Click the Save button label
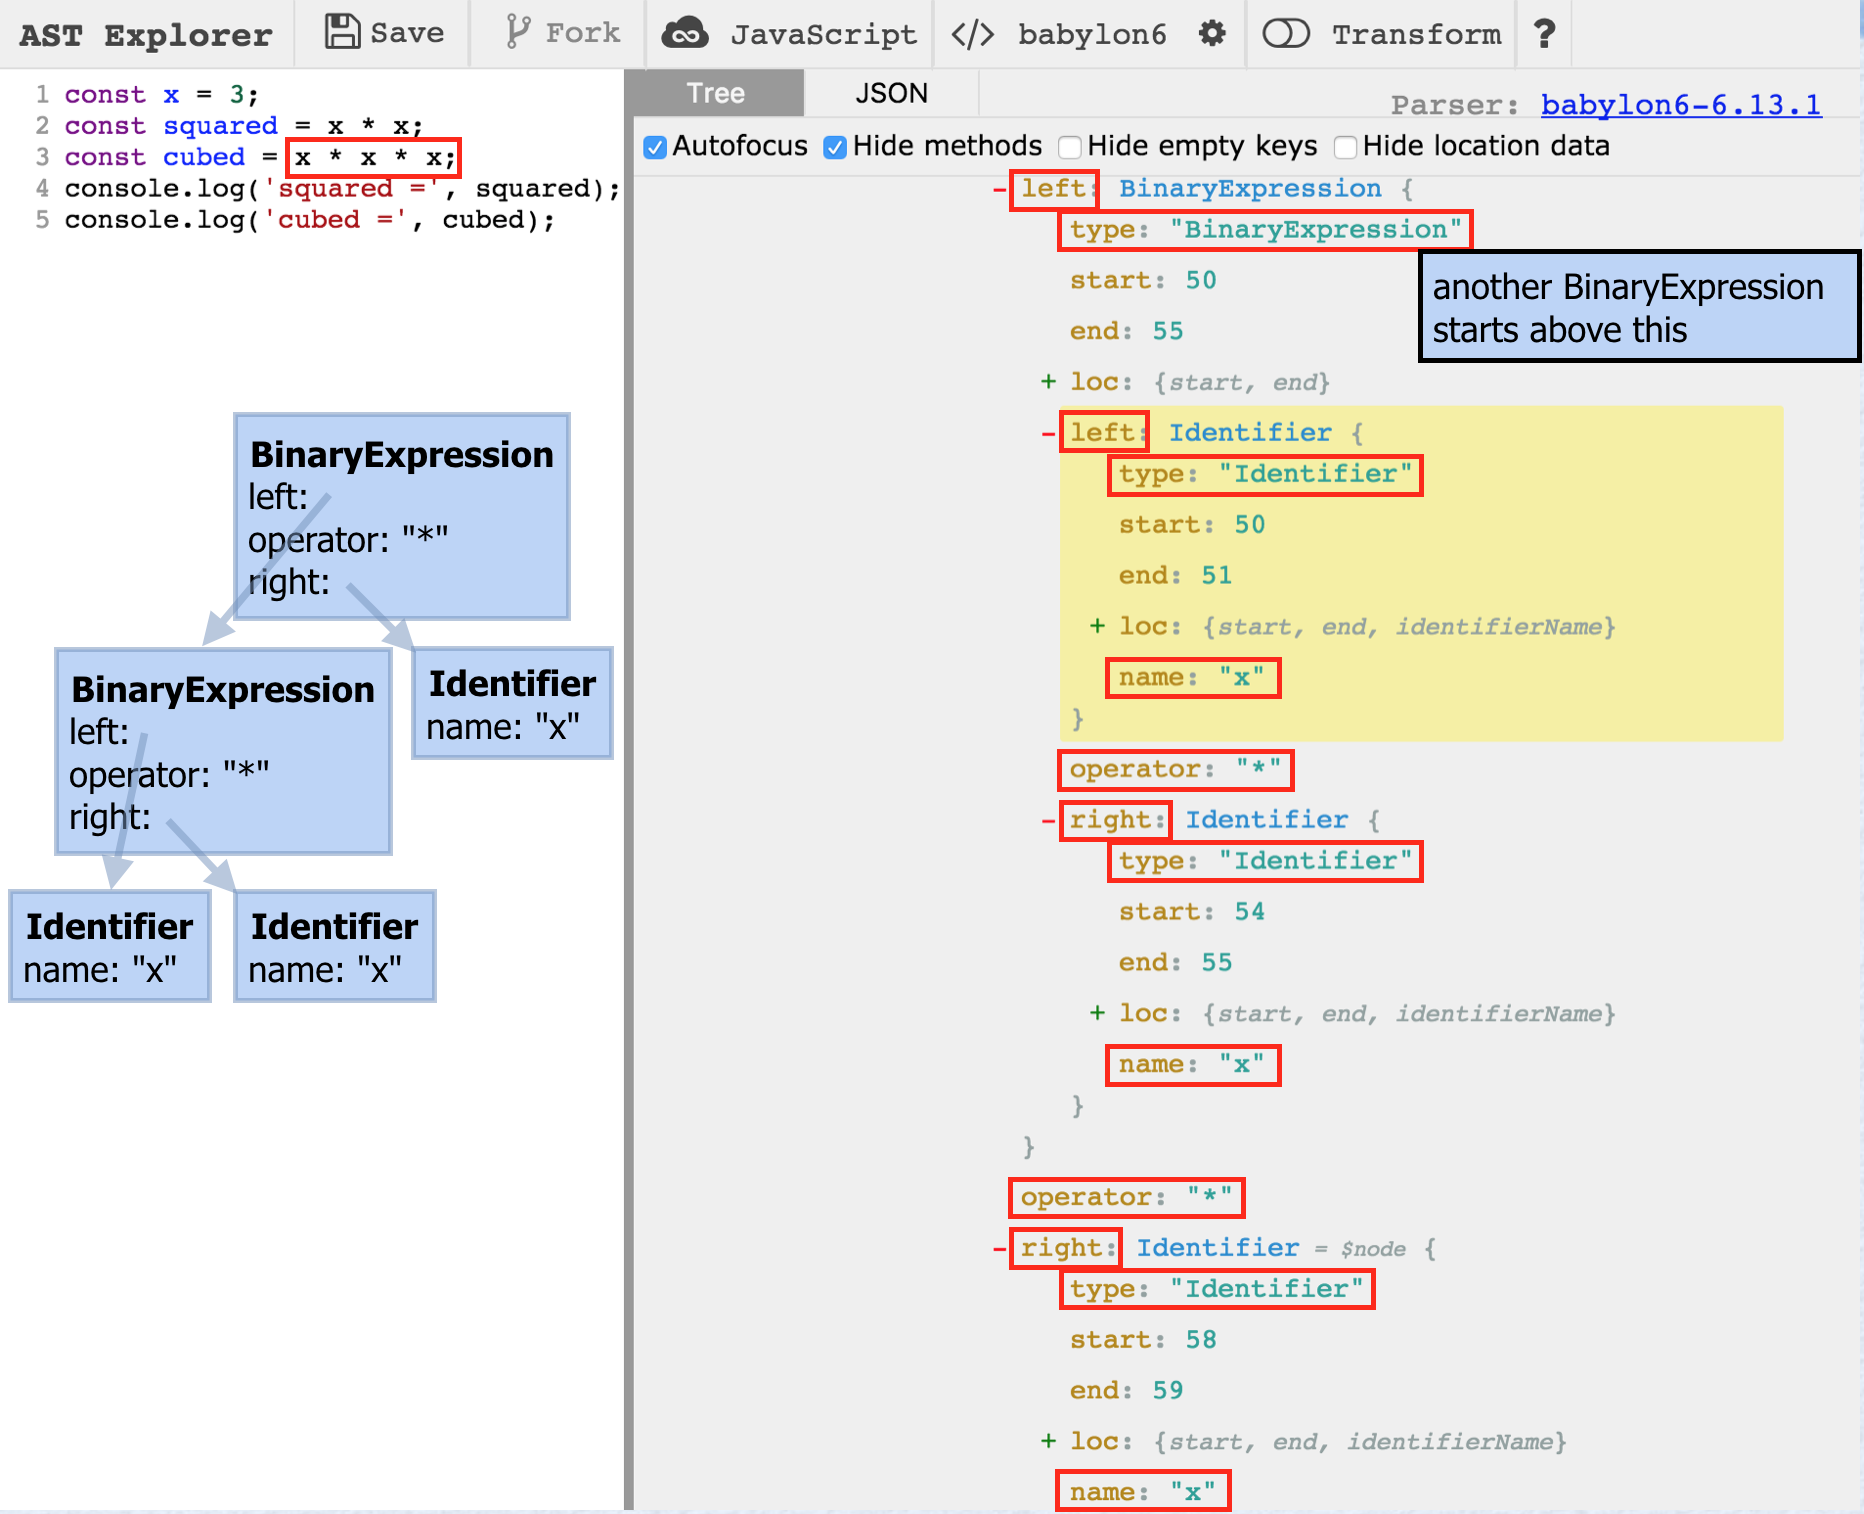Image resolution: width=1864 pixels, height=1514 pixels. 407,33
